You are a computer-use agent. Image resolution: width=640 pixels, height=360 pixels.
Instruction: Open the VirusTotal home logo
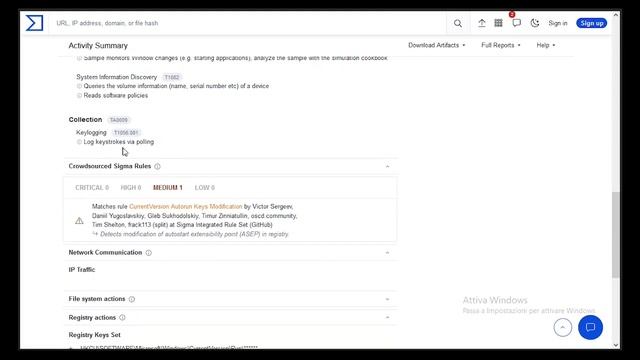point(34,23)
